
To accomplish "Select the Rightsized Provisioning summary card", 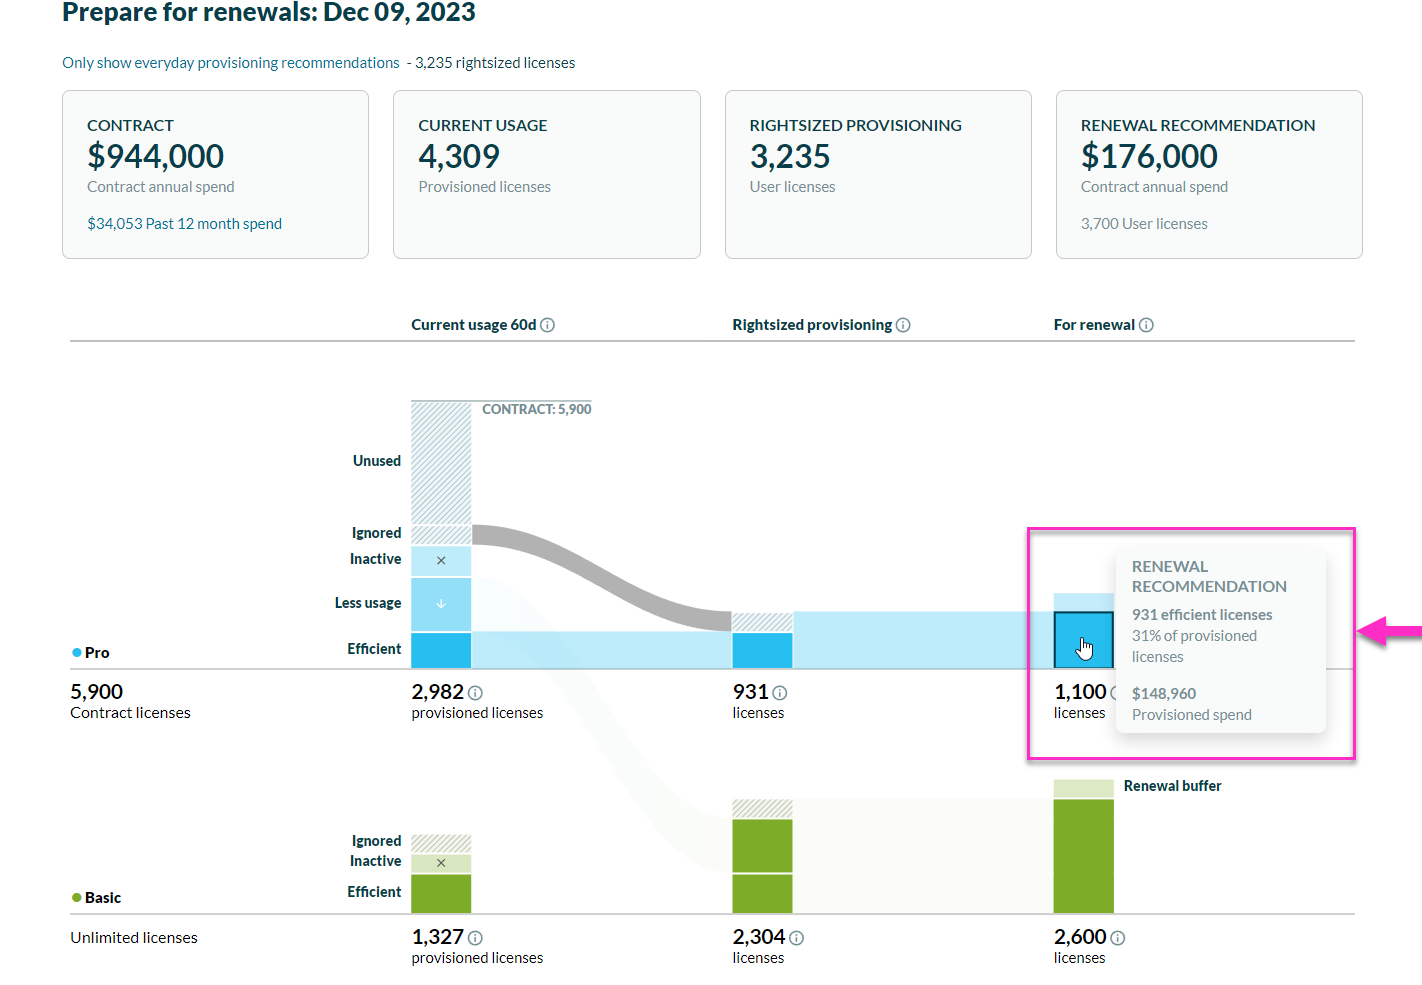I will (877, 174).
